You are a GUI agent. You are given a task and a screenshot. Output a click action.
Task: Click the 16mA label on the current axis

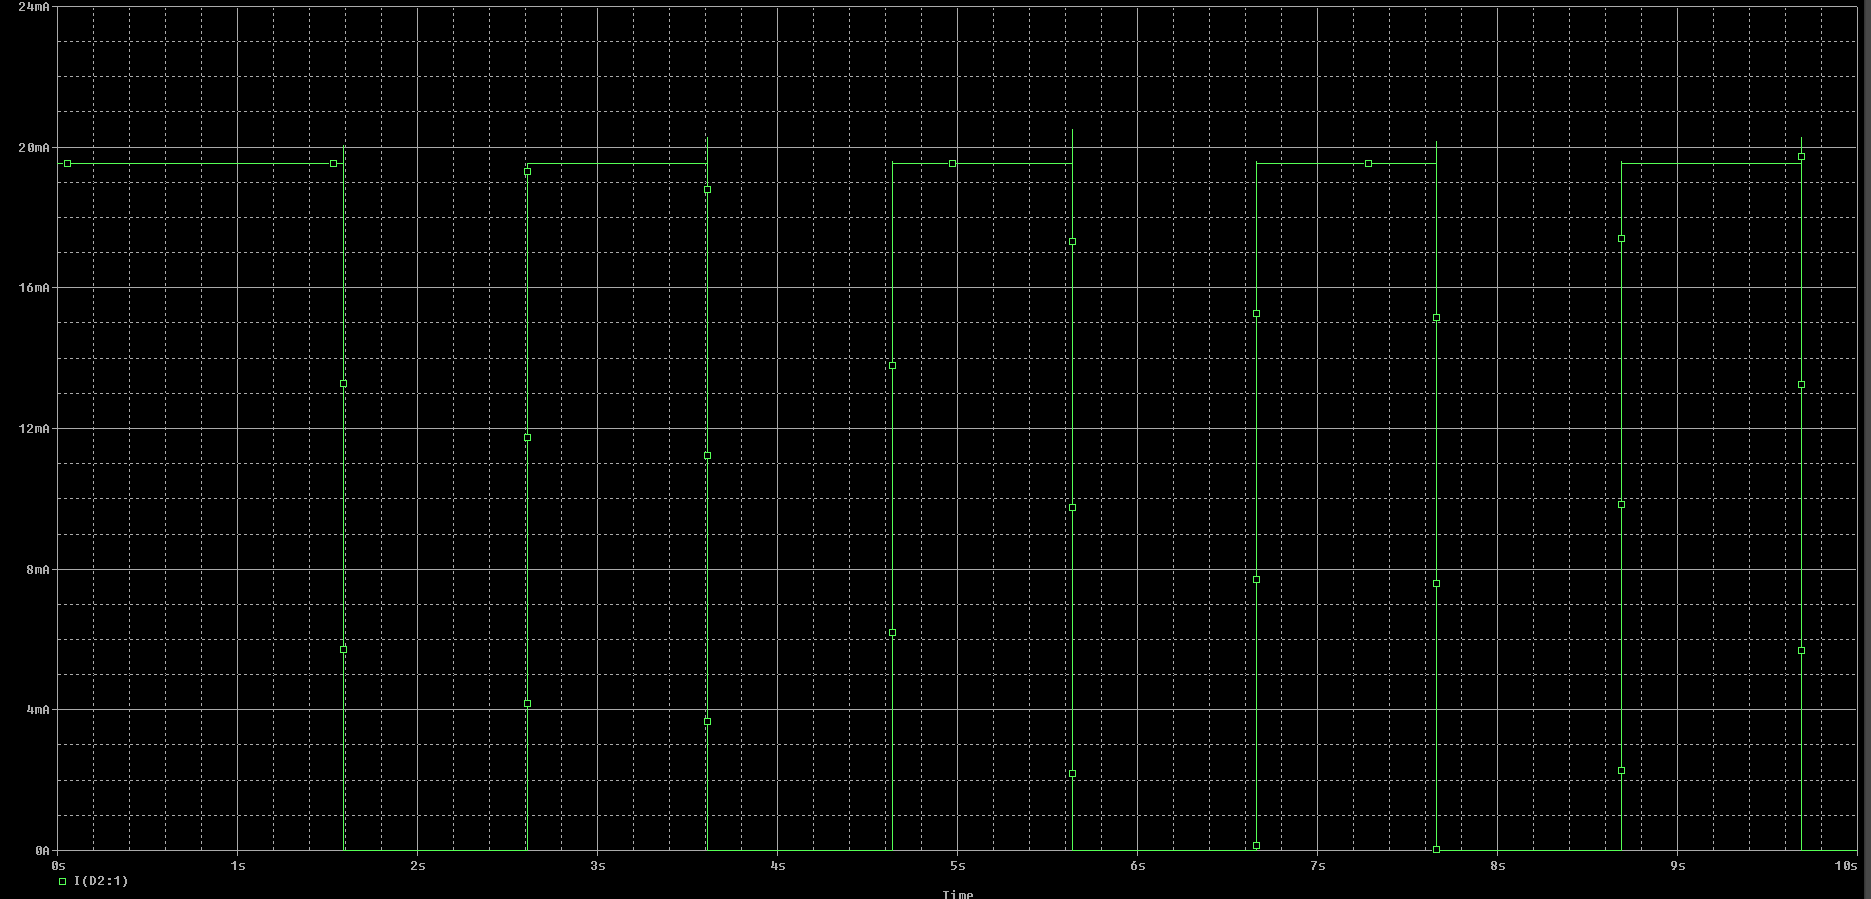(x=35, y=288)
